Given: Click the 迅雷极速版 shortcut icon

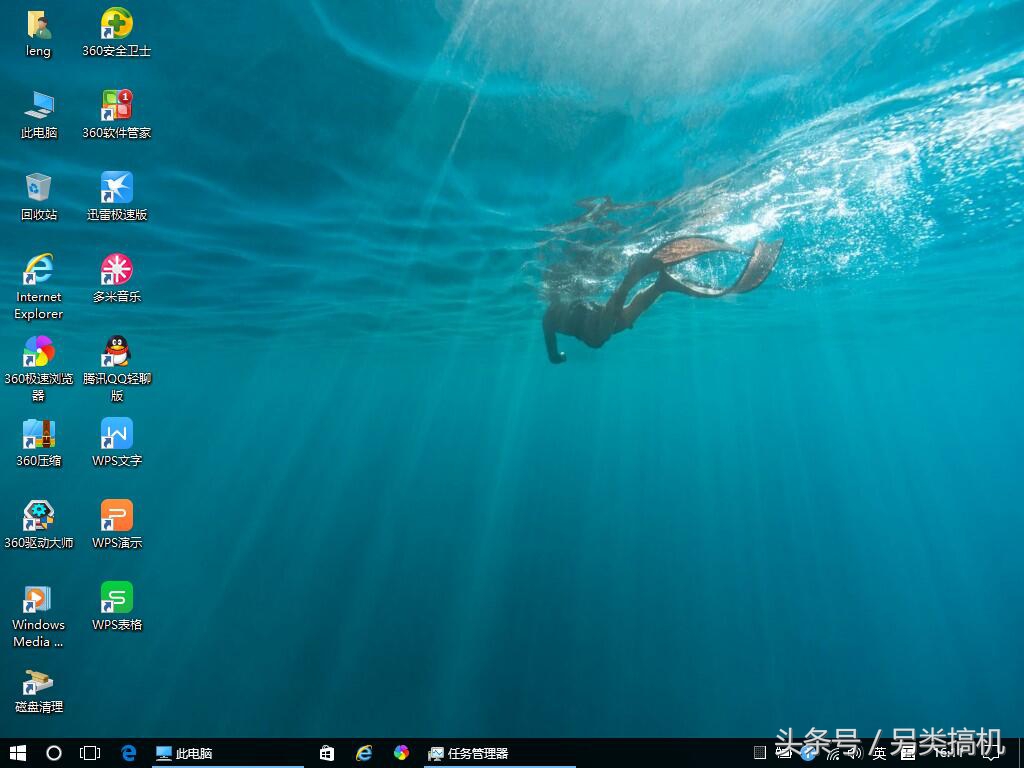Looking at the screenshot, I should point(117,188).
